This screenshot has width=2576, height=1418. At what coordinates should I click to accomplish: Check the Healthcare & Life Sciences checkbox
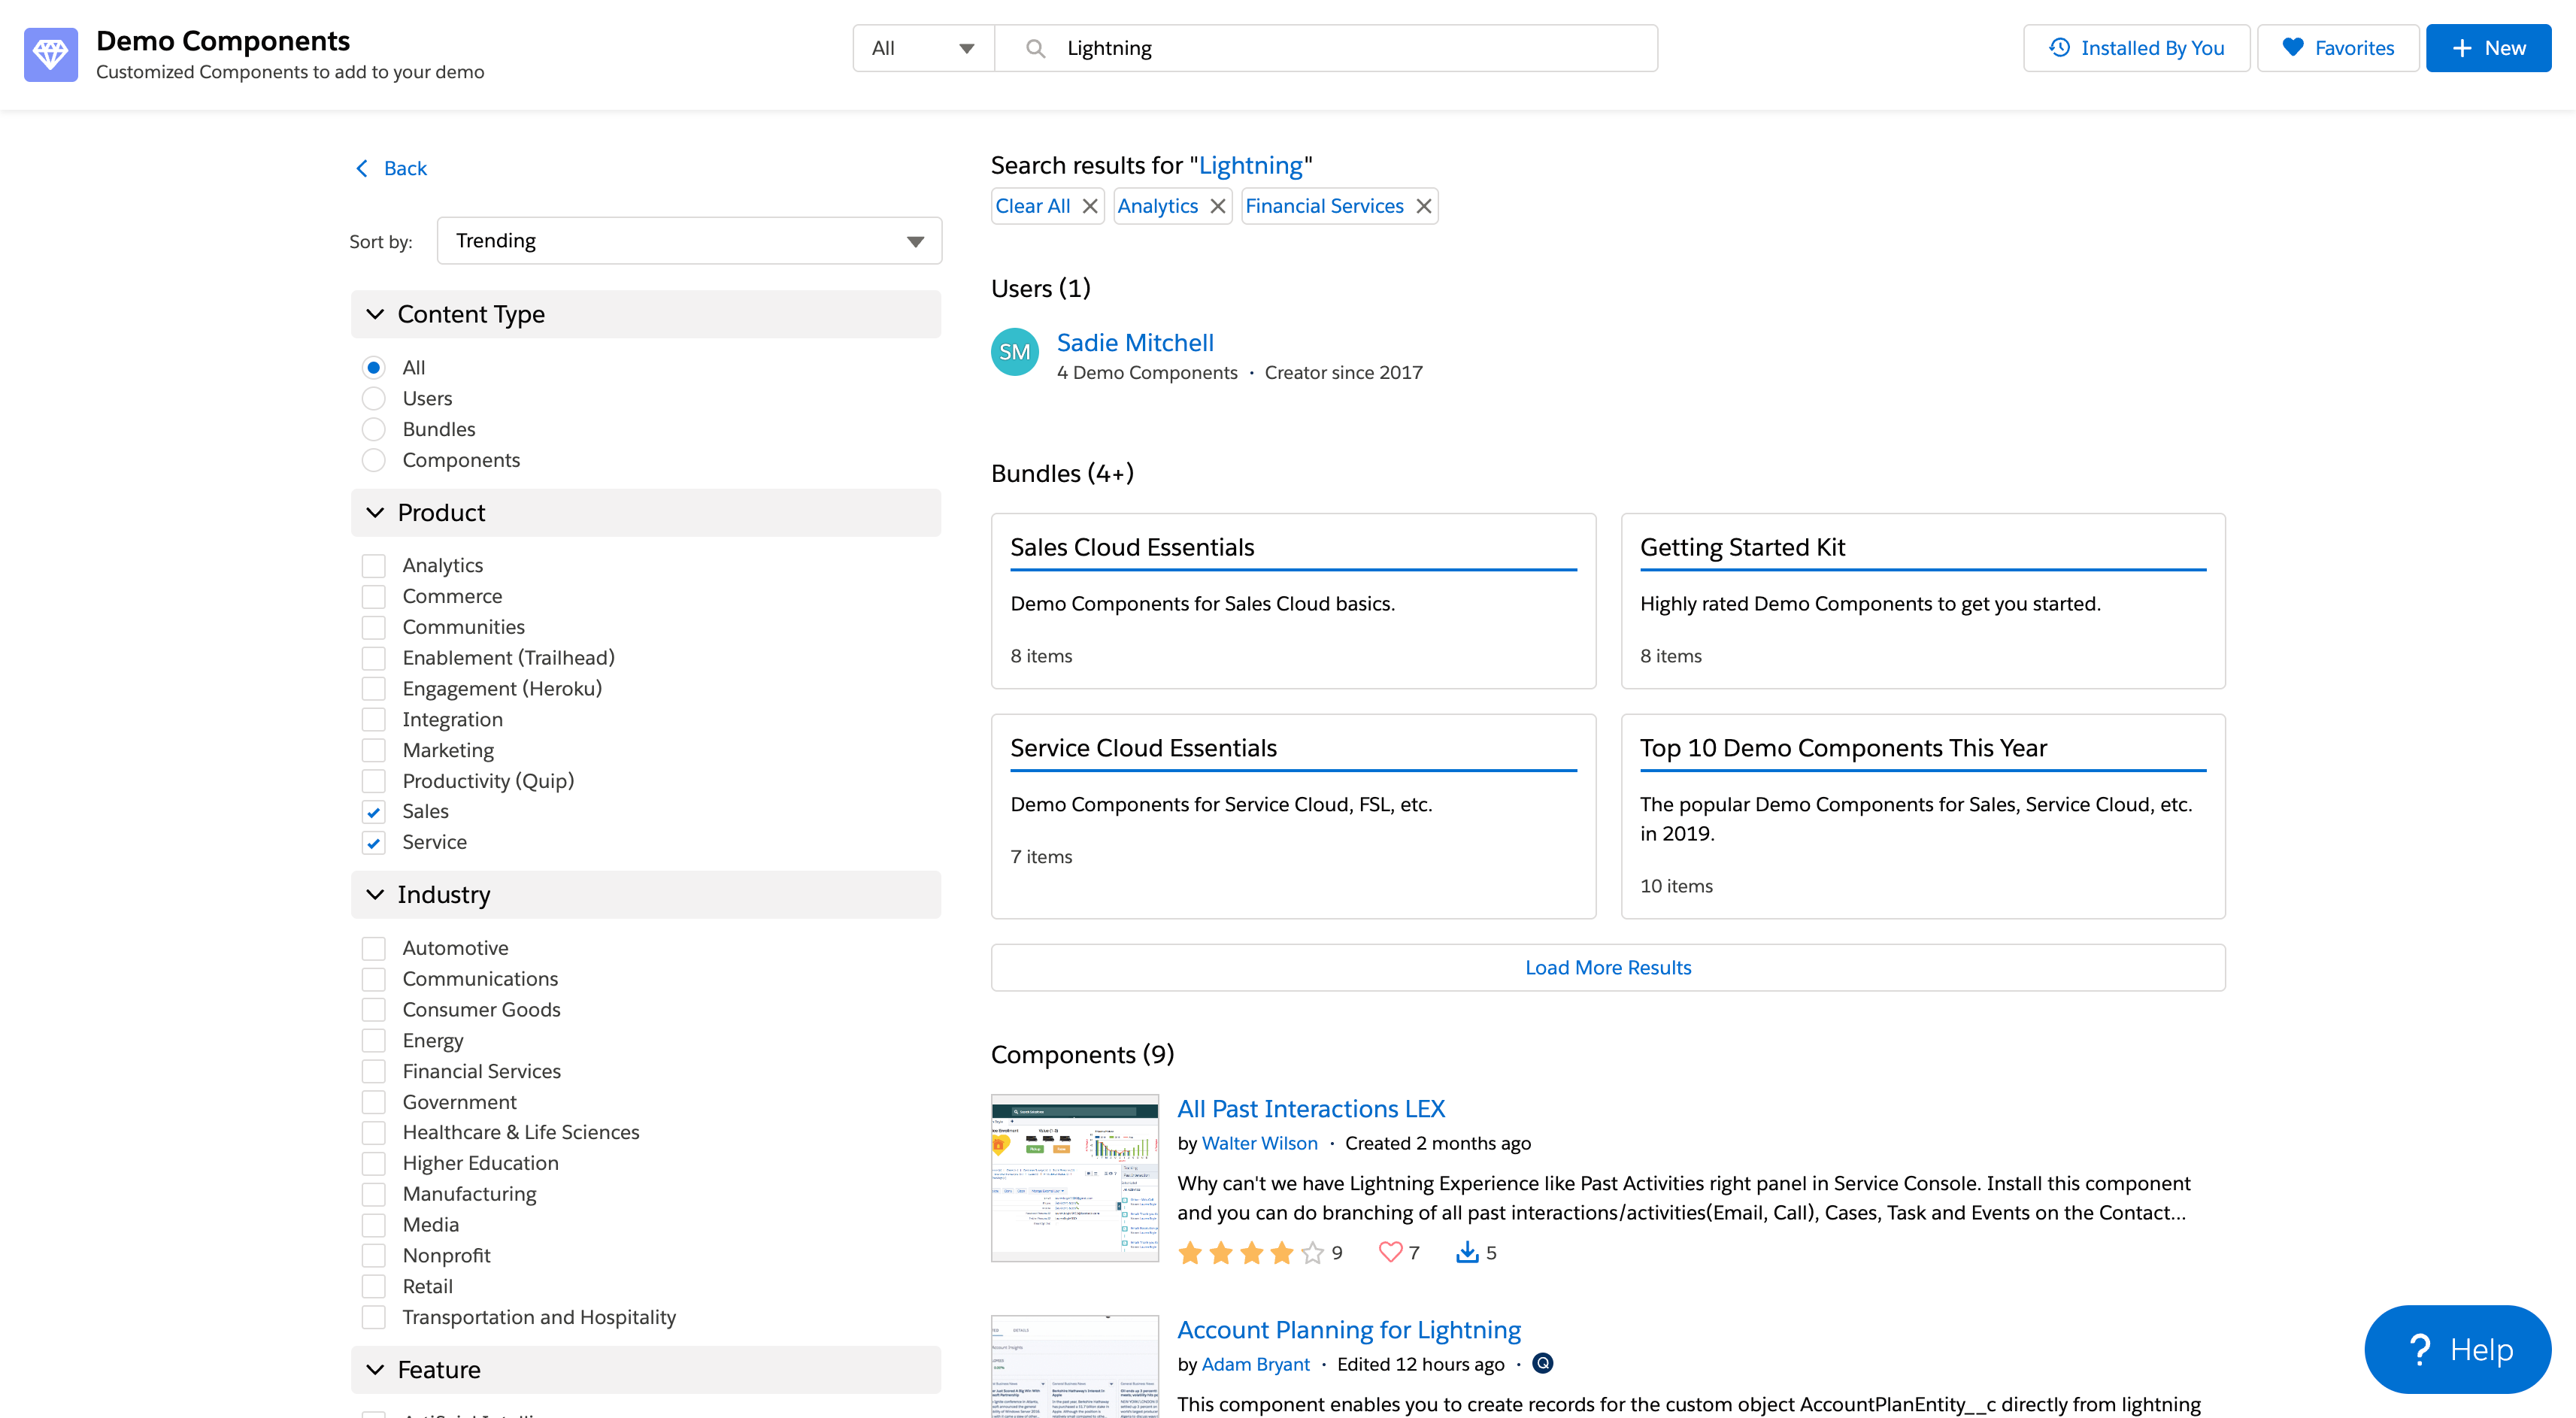click(373, 1133)
